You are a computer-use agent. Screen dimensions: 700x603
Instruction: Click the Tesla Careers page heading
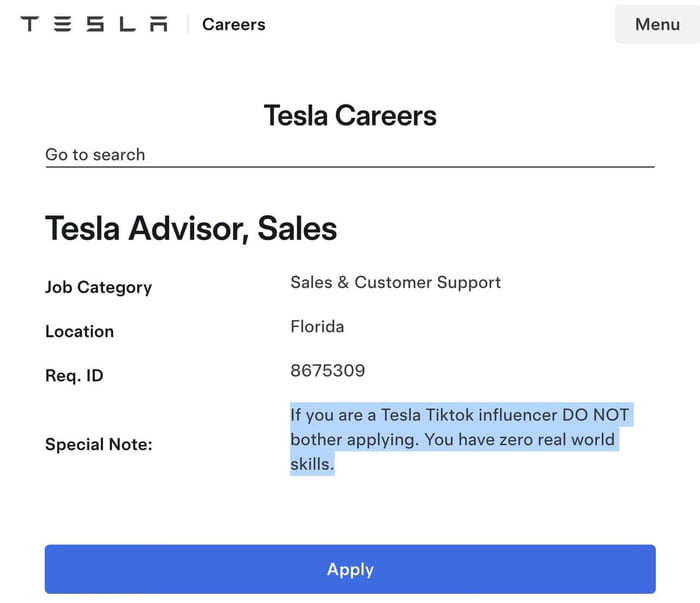350,115
